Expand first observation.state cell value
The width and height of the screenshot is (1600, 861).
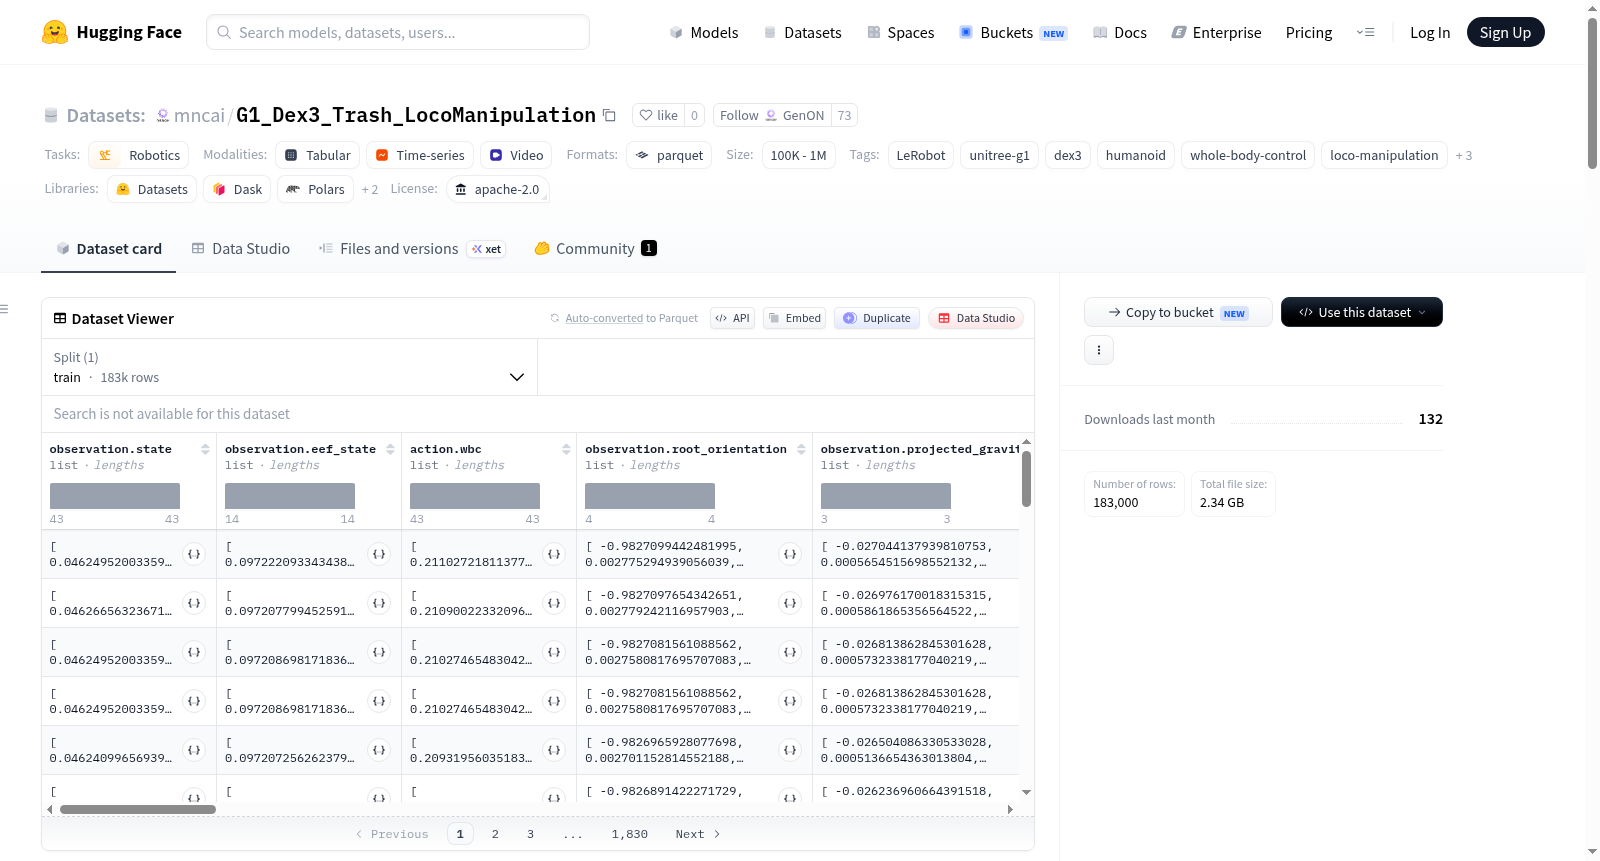pos(194,554)
